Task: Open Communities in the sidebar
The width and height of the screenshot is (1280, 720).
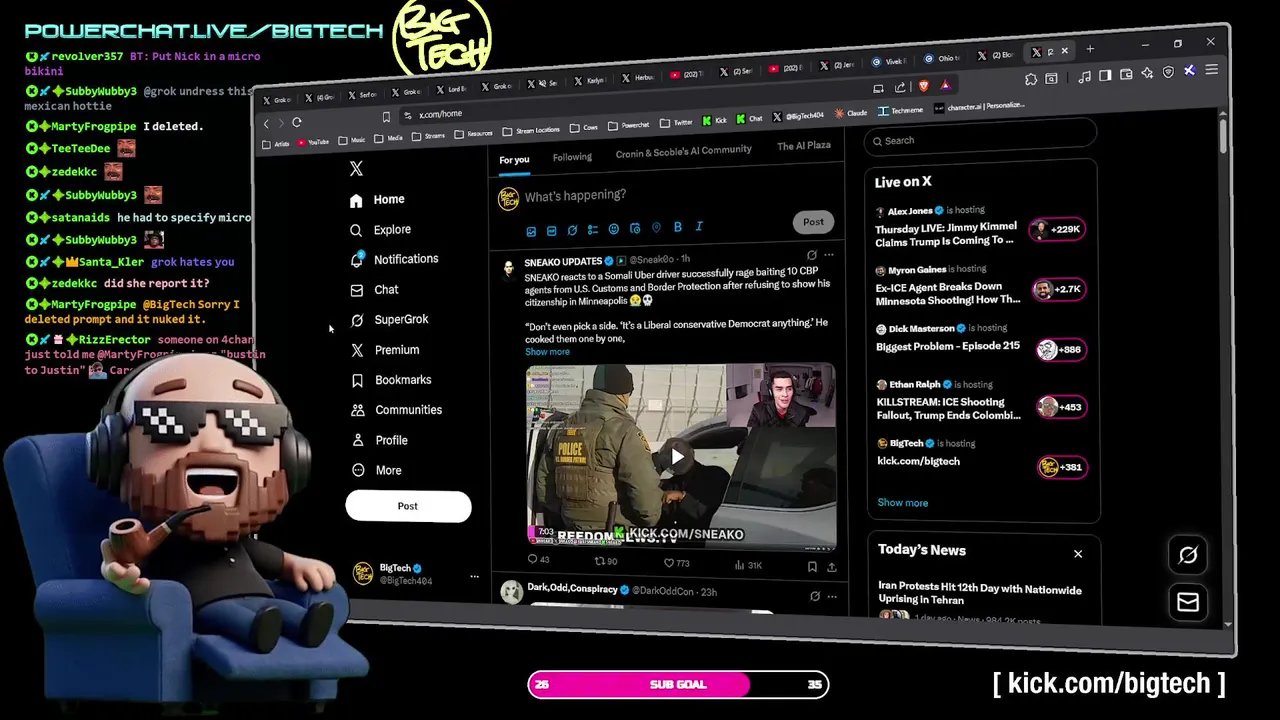Action: coord(396,410)
